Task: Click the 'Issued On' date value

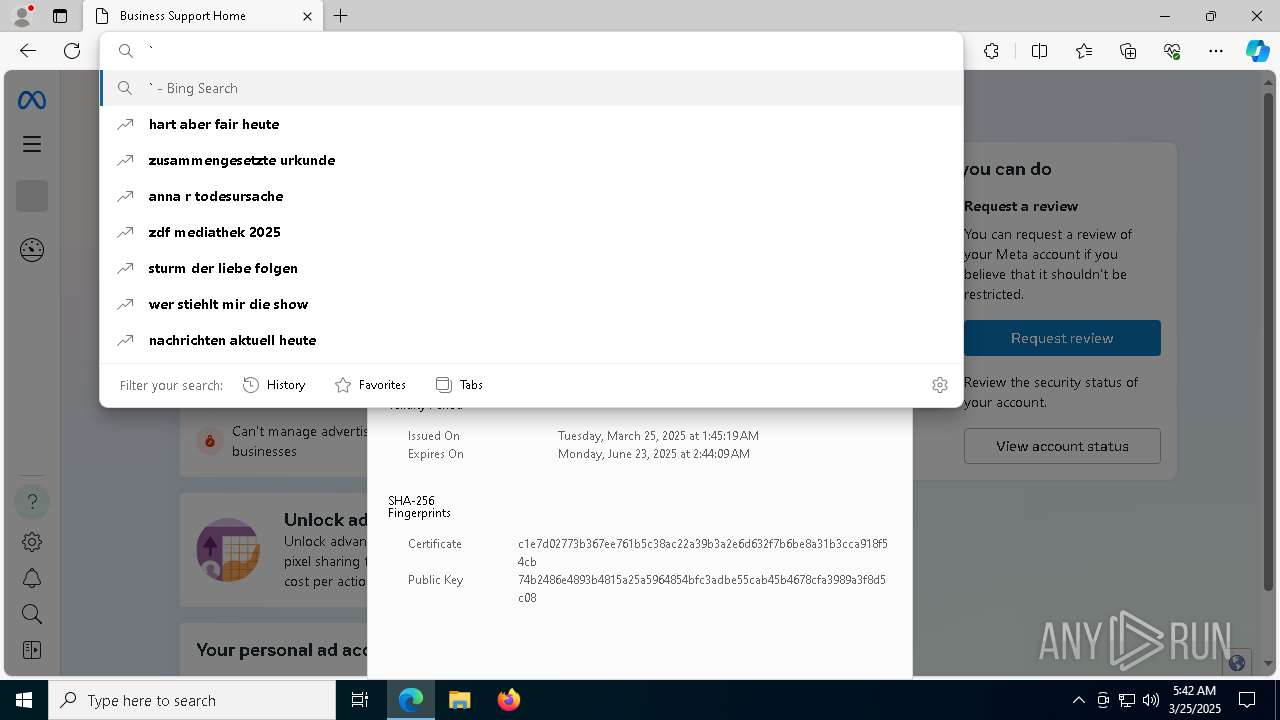Action: tap(658, 436)
